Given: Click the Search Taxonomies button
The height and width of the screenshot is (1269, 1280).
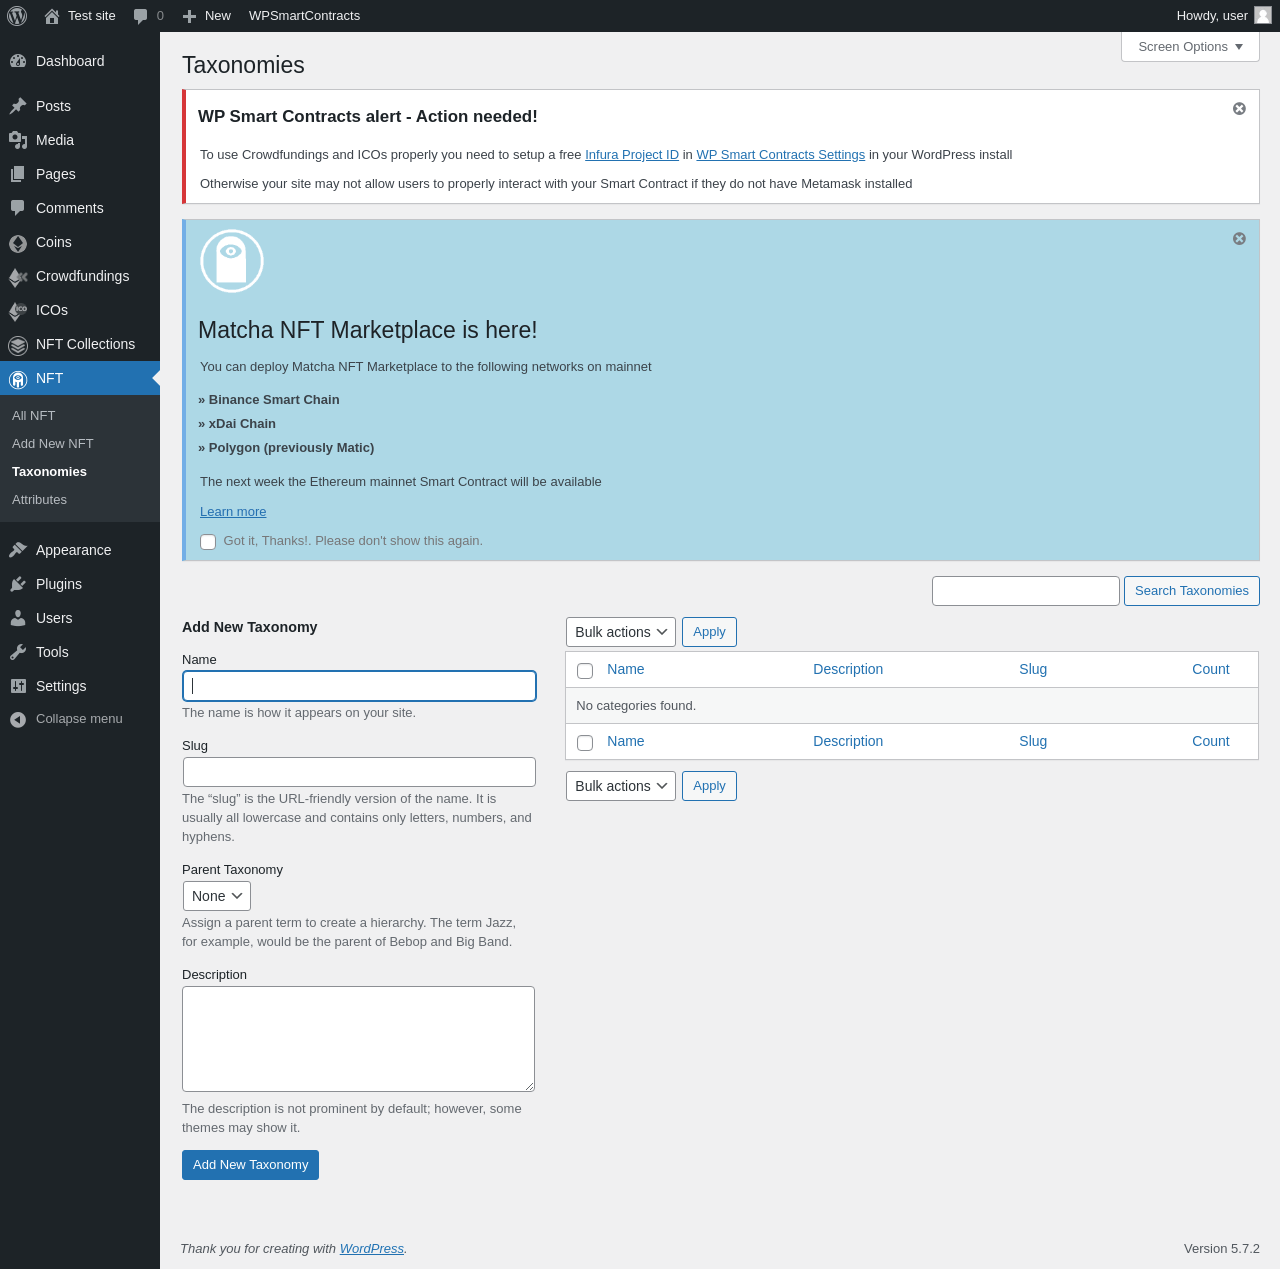Looking at the screenshot, I should click(1192, 591).
